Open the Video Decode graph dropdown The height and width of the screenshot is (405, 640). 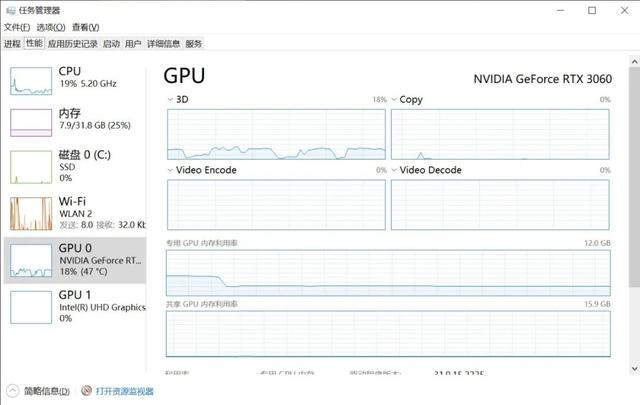[x=394, y=170]
